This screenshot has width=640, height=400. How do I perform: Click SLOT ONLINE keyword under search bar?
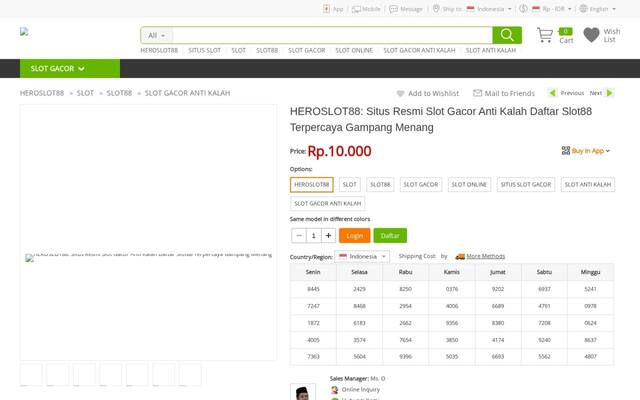354,50
